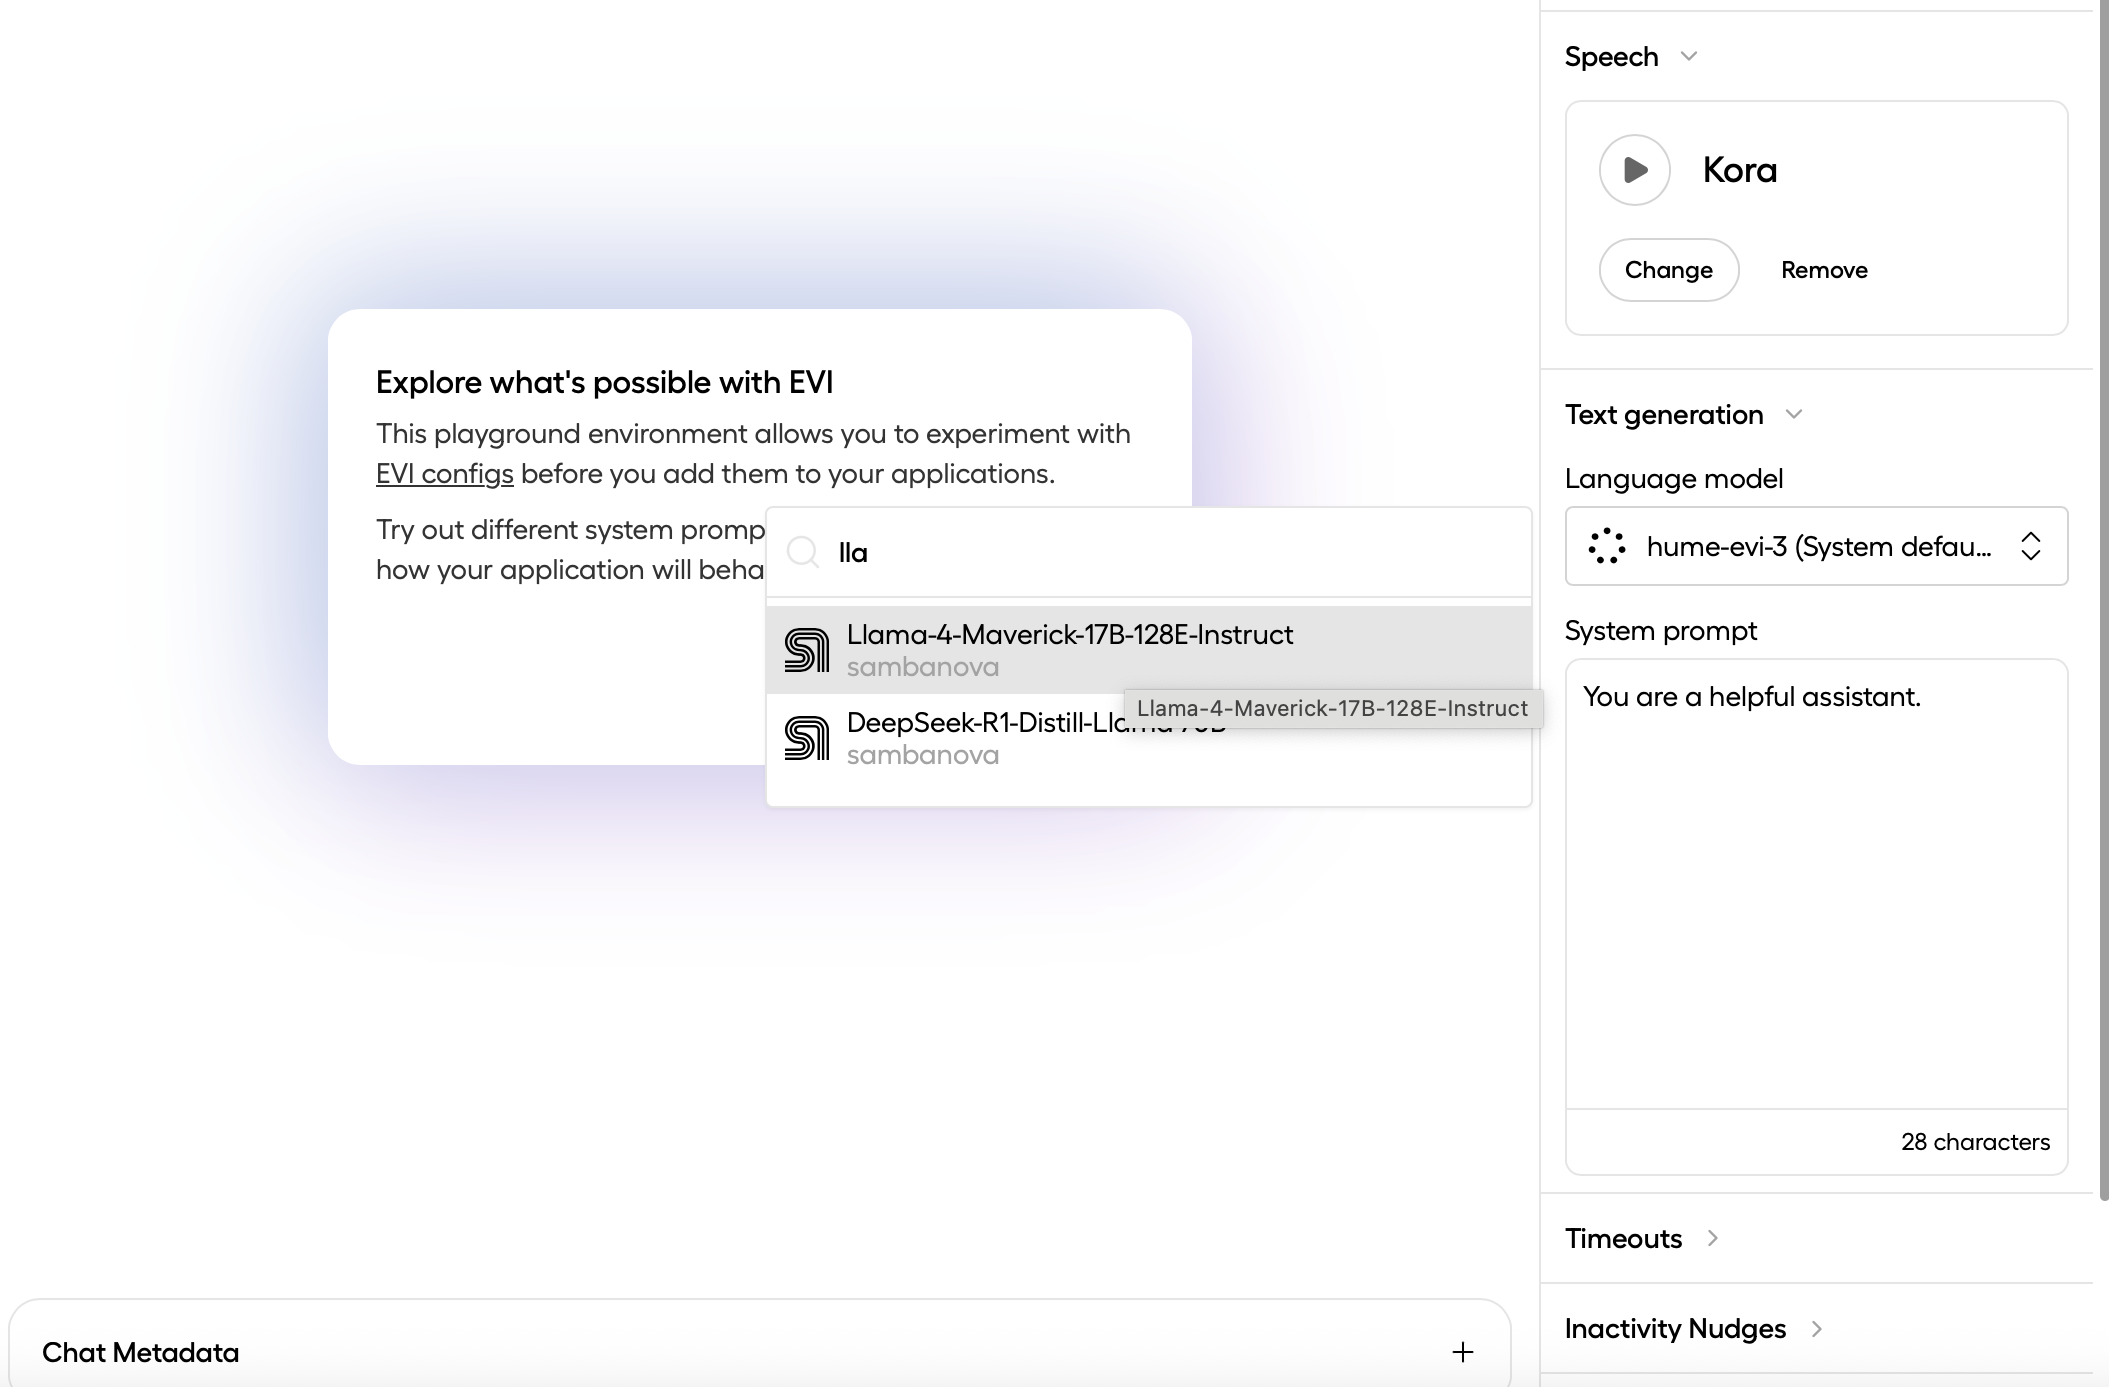Screen dimensions: 2109x1387
Task: Click the SambaNova logo beside DeepSeek-R1-Distill
Action: (807, 738)
